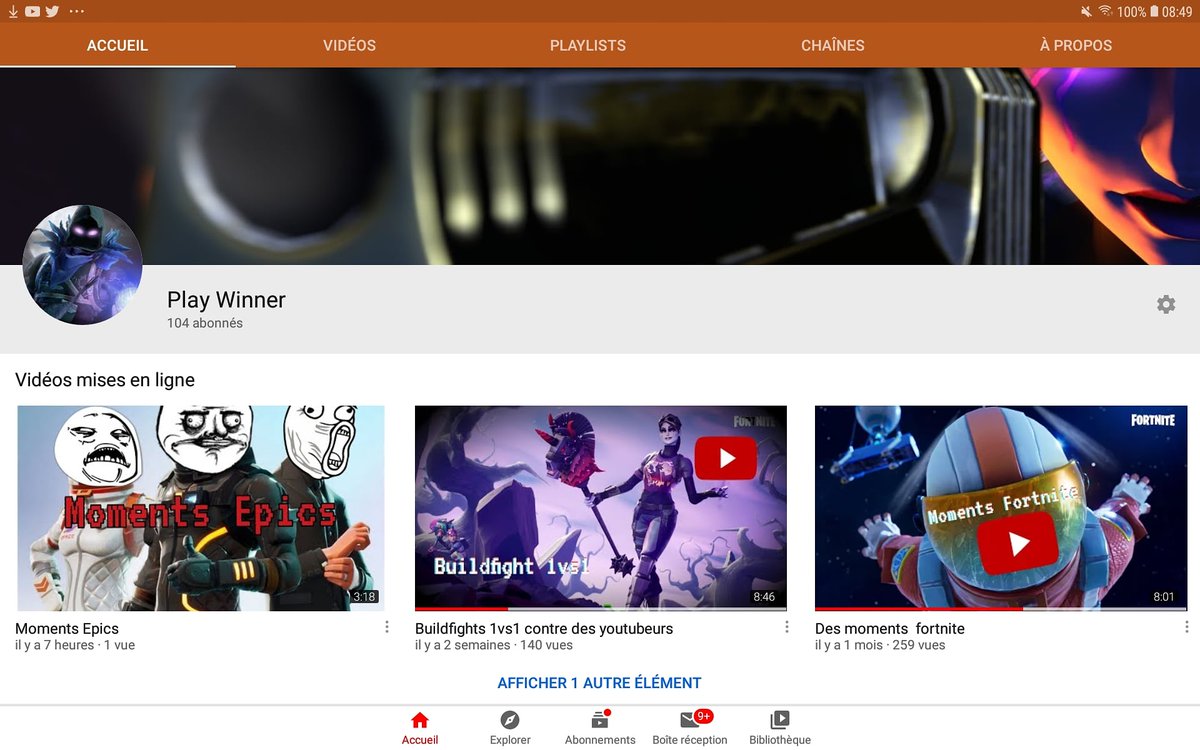Click 'il y a 7 heures · 1 vue'
1200x750 pixels.
[75, 646]
